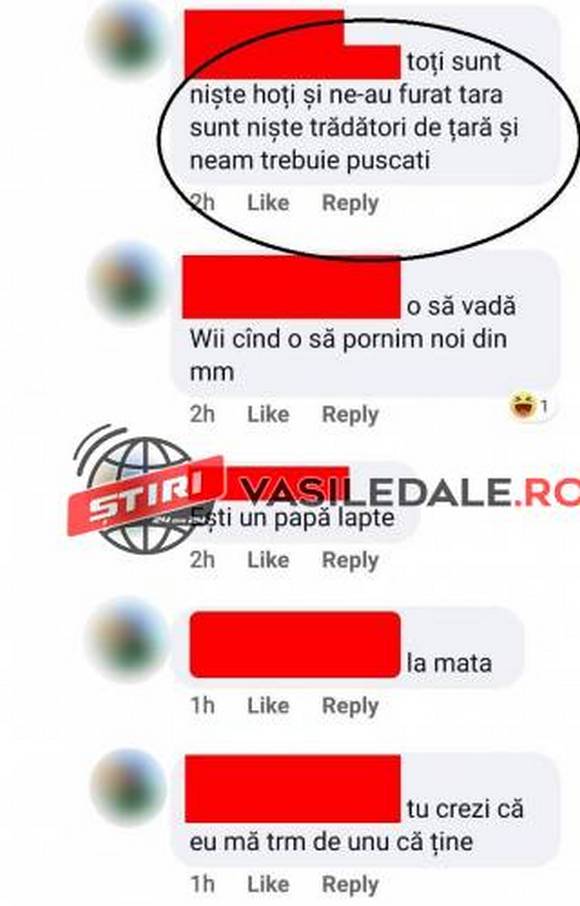Open the laughing emoji reaction count
Image resolution: width=580 pixels, height=906 pixels.
(529, 406)
